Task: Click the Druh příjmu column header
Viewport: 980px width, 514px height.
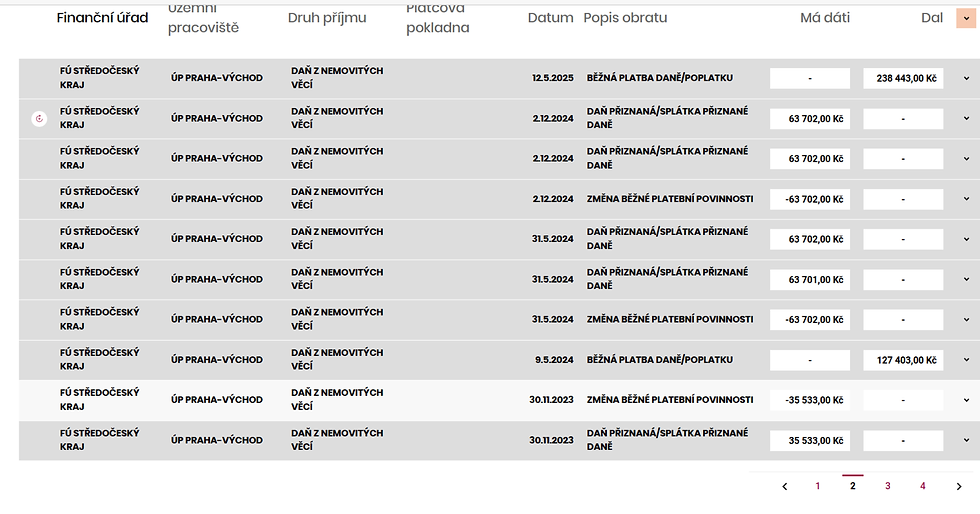Action: 327,18
